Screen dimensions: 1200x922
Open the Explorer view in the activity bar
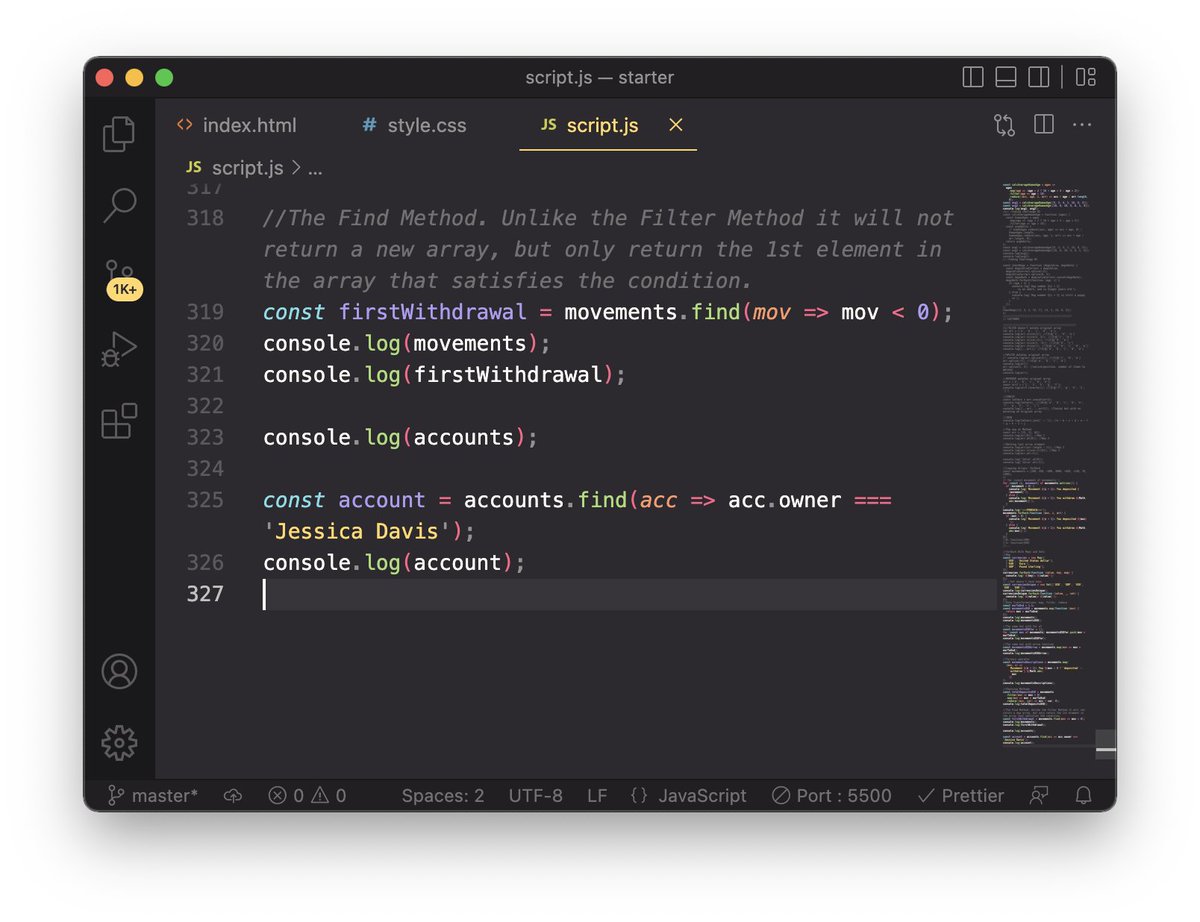(120, 132)
